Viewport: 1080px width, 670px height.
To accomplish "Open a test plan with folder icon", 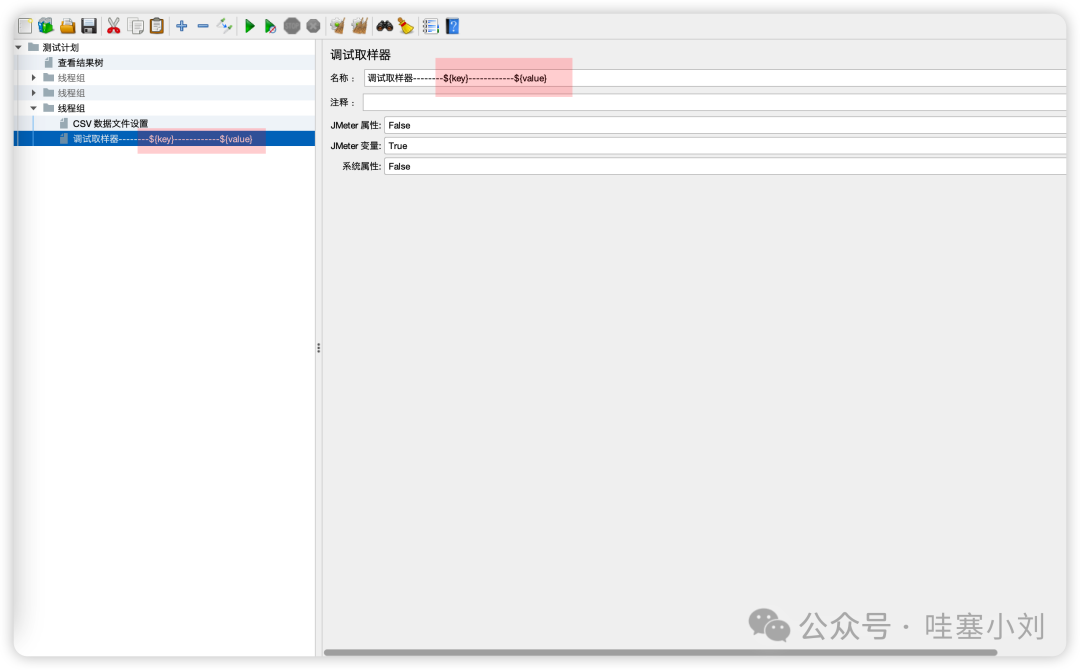I will click(x=68, y=26).
